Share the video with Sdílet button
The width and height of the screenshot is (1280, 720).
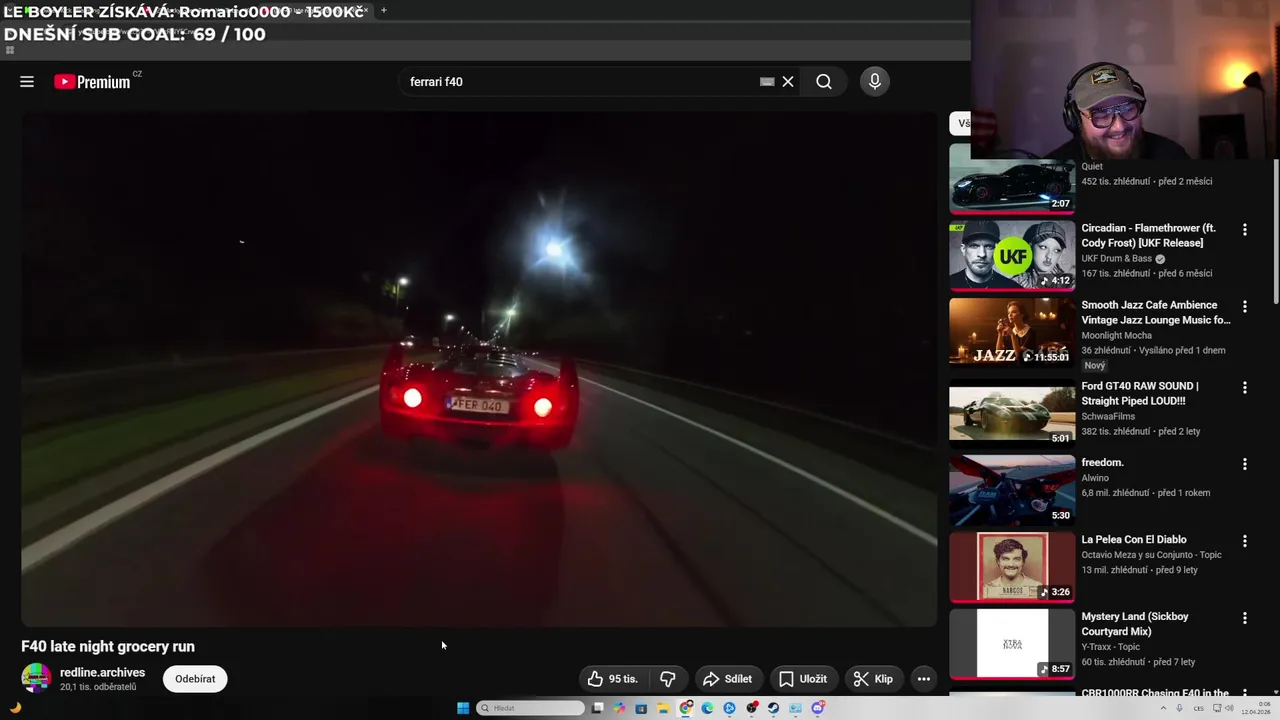tap(727, 679)
